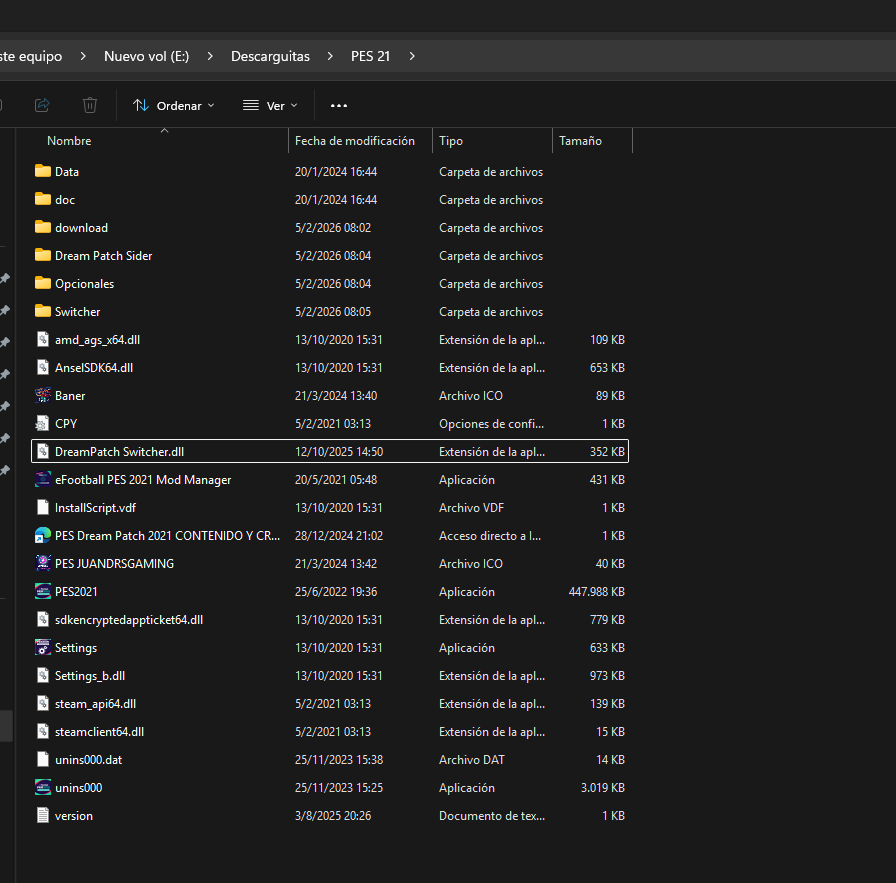Go to 'Descarguitas' in the breadcrumb
Image resolution: width=896 pixels, height=883 pixels.
270,56
